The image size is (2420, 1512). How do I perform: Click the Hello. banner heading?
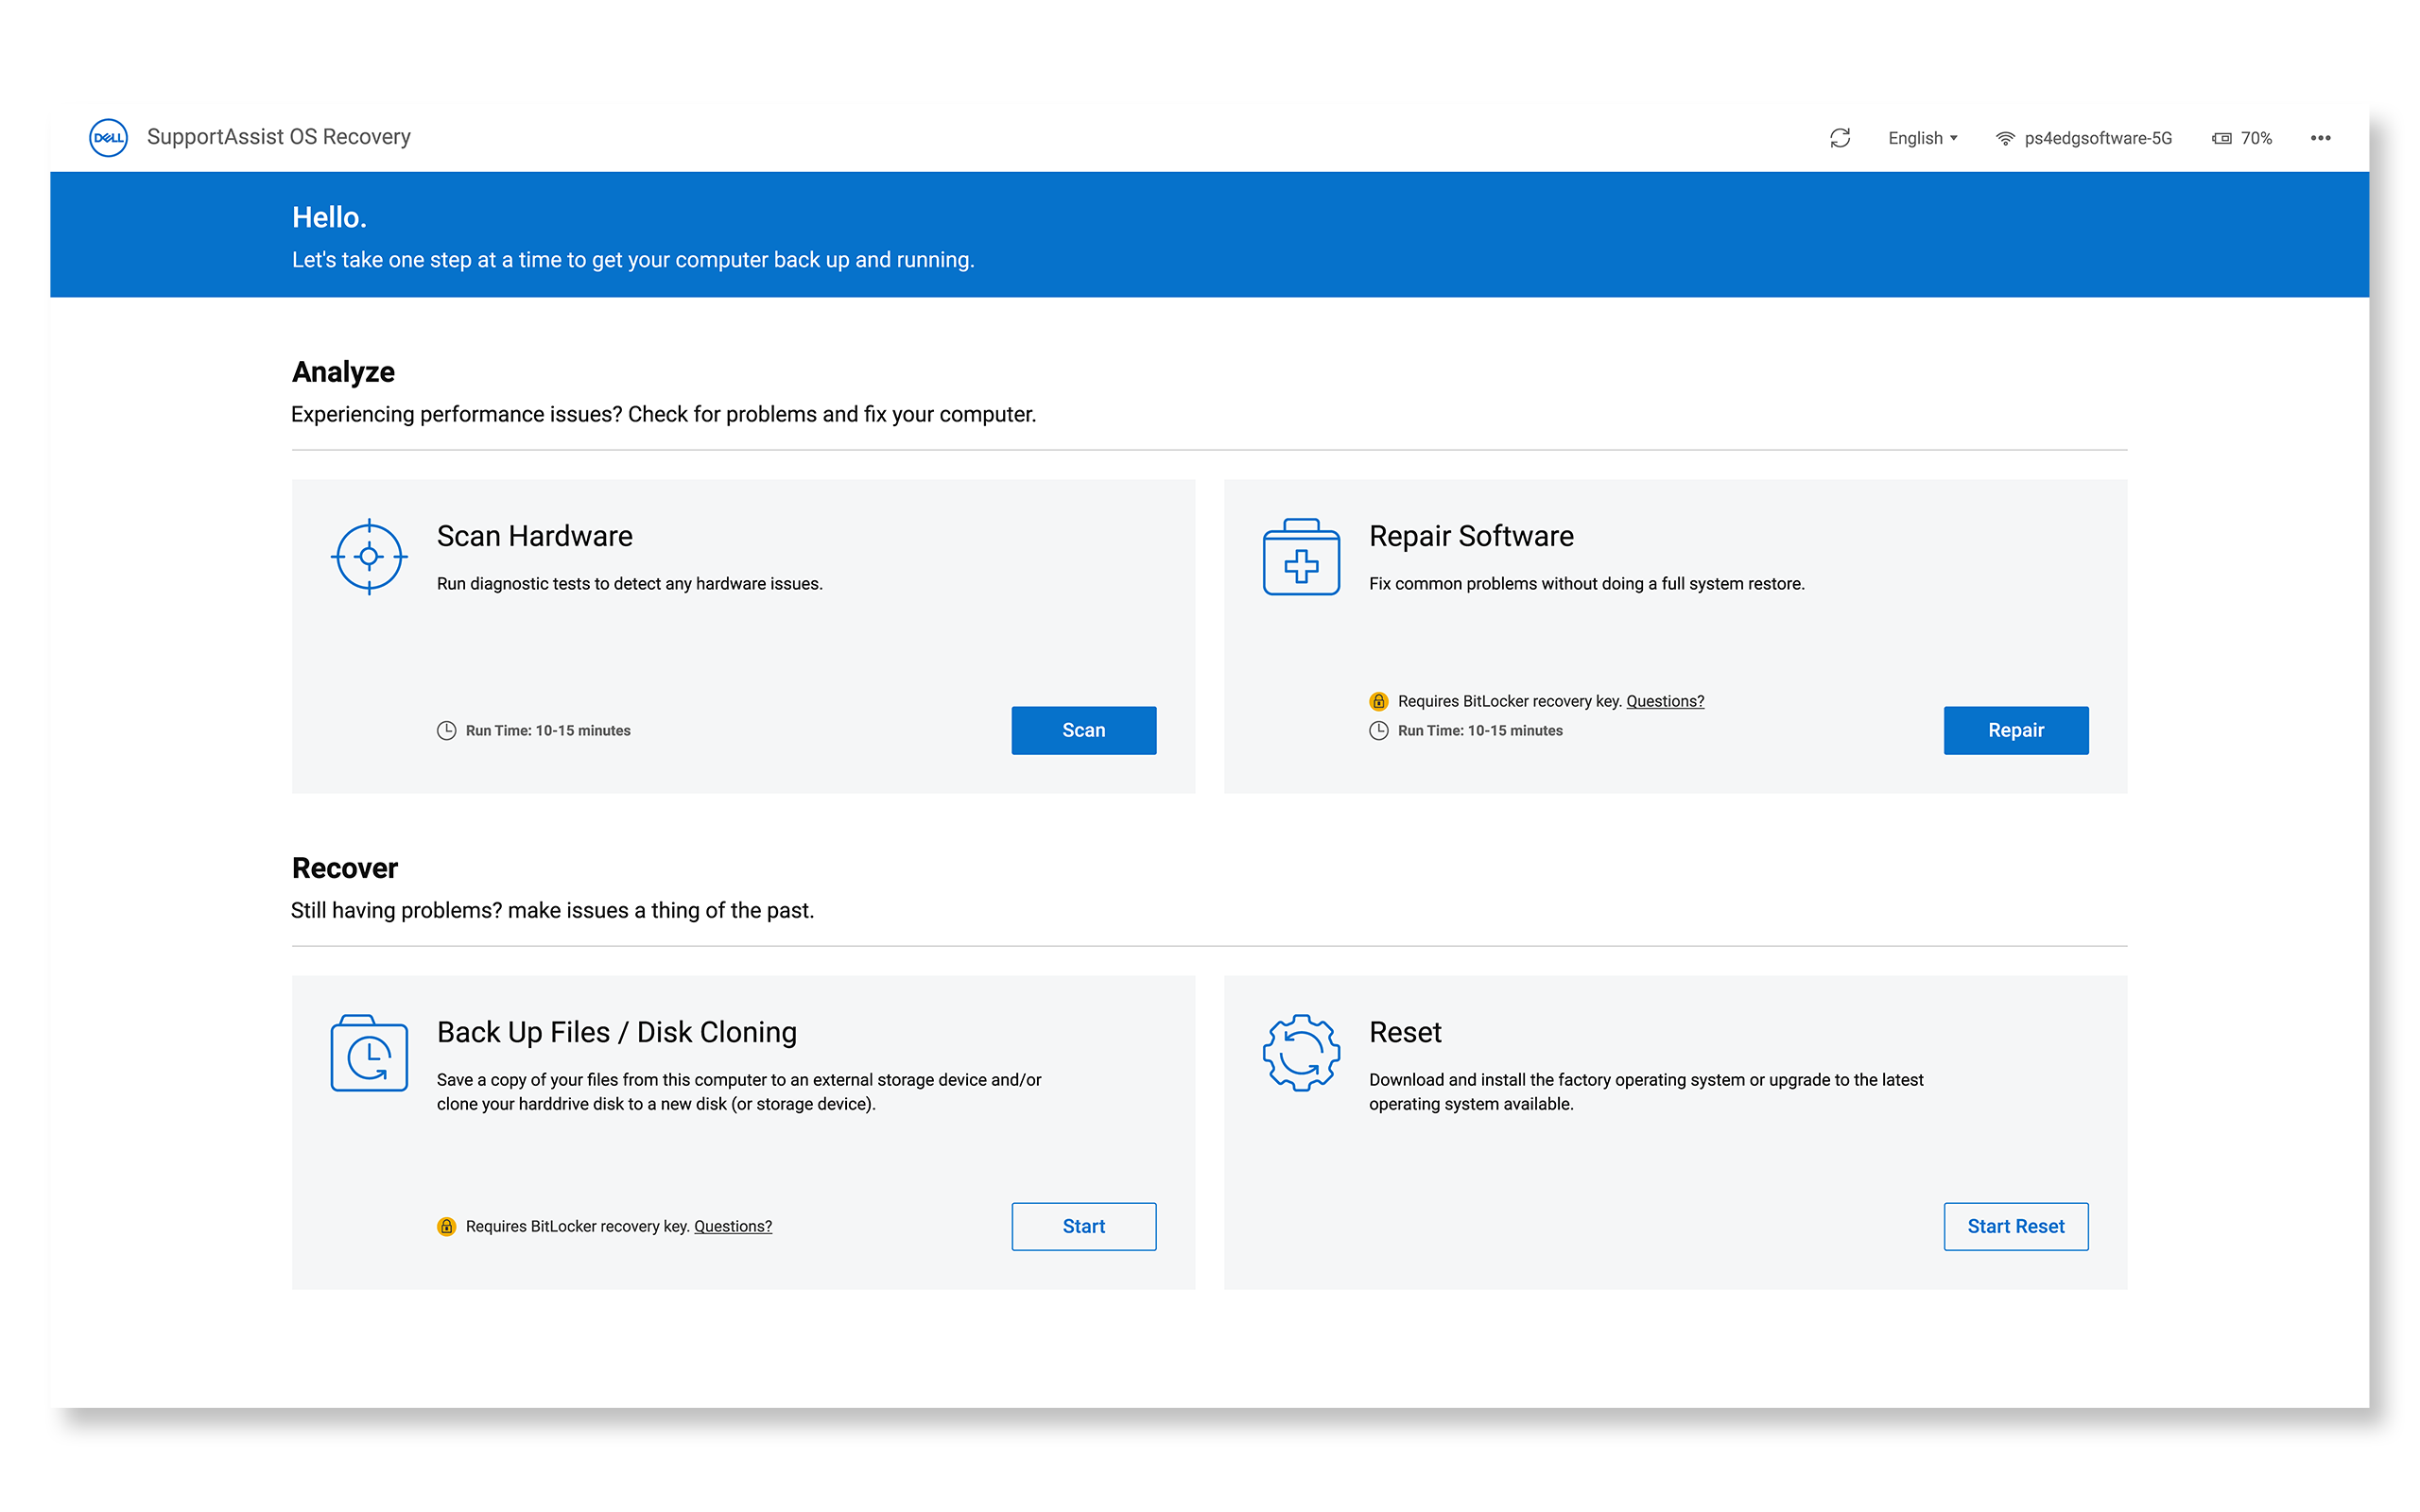click(x=330, y=217)
